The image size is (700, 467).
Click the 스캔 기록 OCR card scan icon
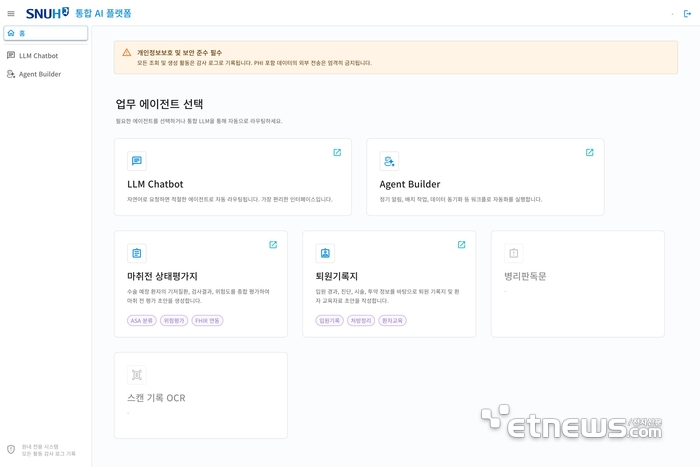pos(137,375)
